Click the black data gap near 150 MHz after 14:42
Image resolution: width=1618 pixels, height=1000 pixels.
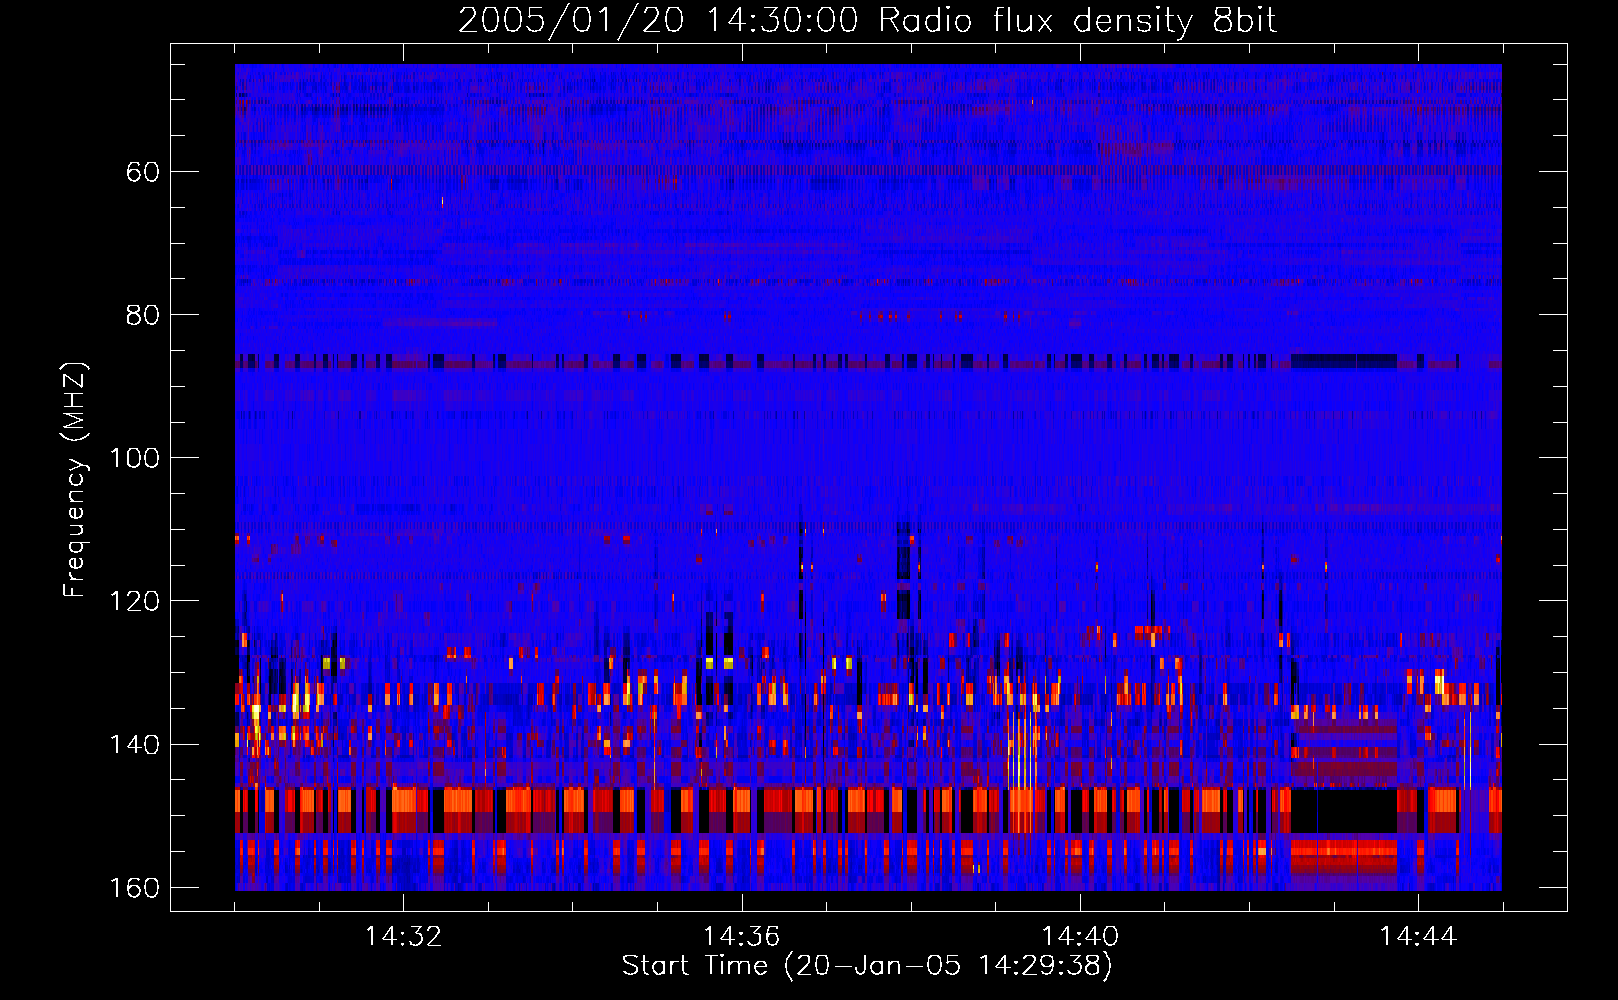(x=1344, y=811)
